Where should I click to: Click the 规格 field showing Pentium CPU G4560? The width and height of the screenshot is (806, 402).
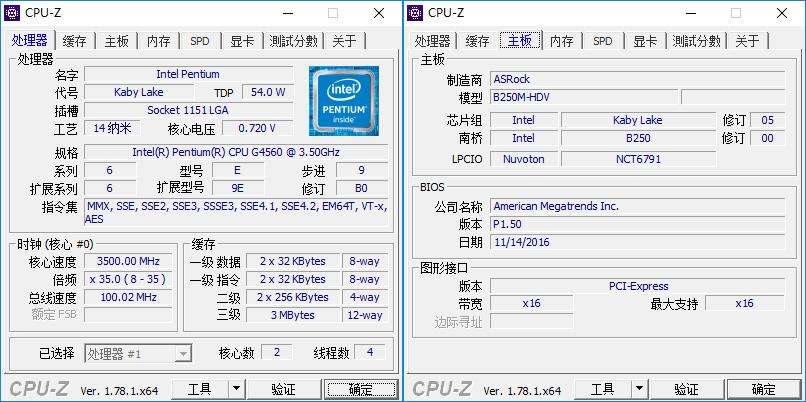point(236,152)
